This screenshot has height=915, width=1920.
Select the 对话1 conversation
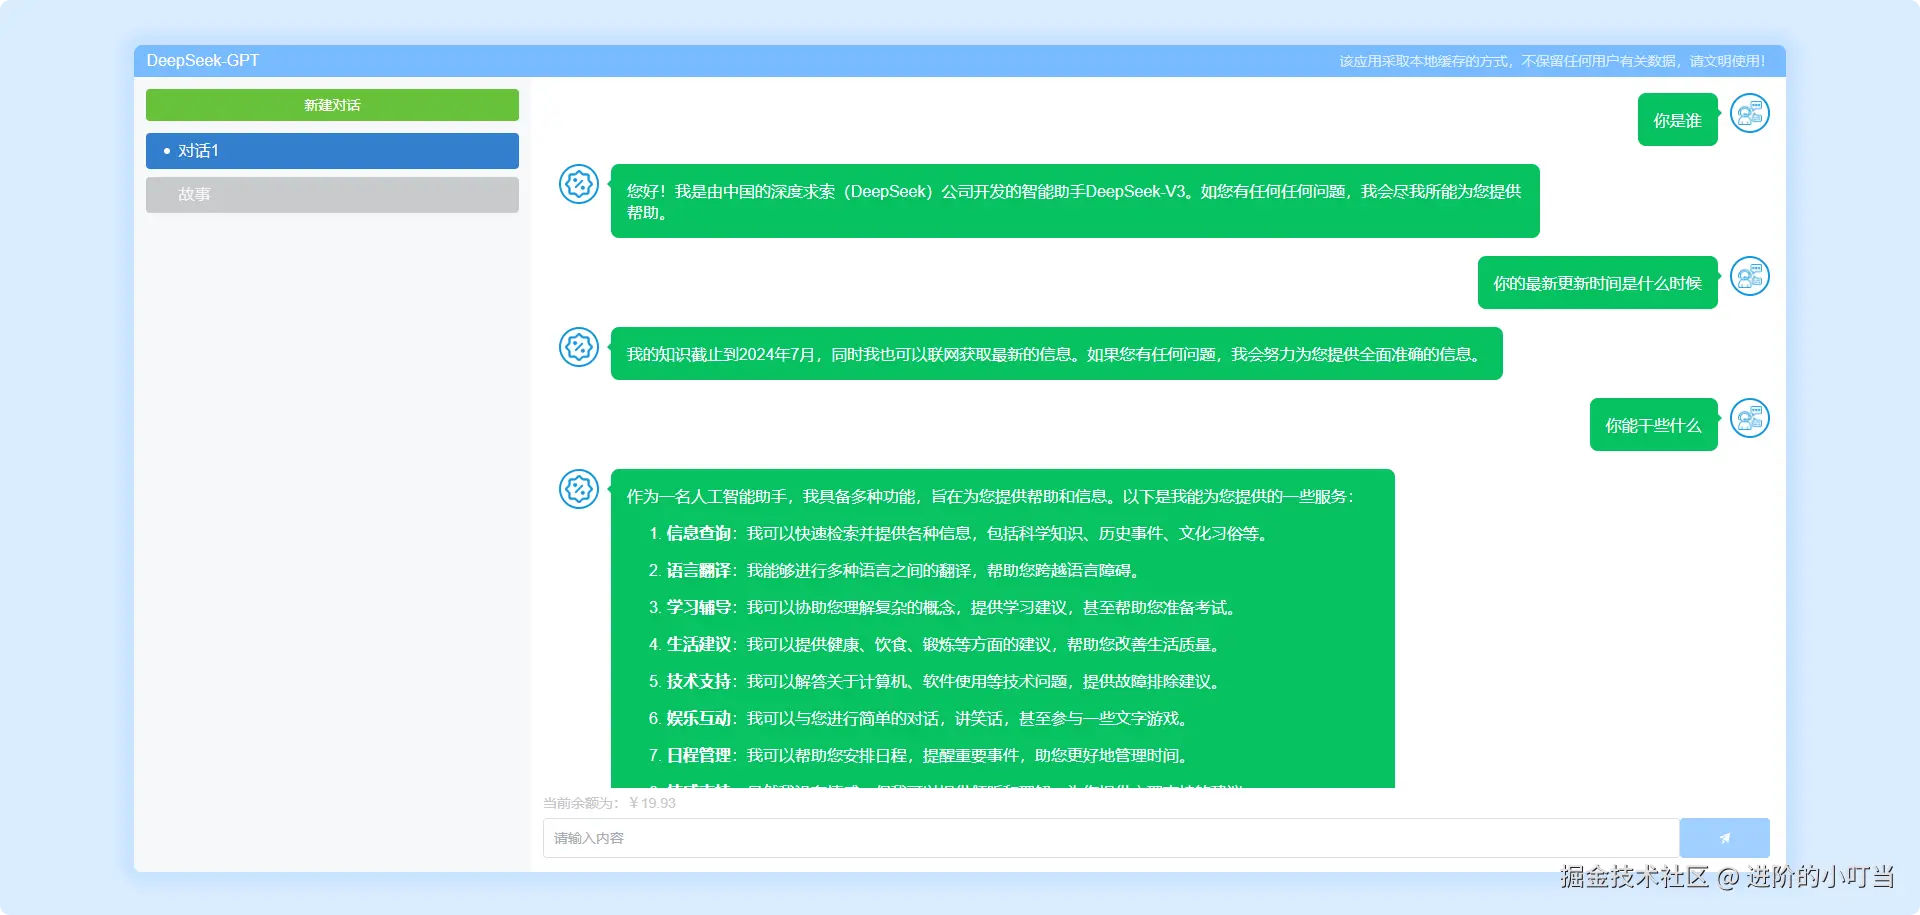tap(332, 150)
